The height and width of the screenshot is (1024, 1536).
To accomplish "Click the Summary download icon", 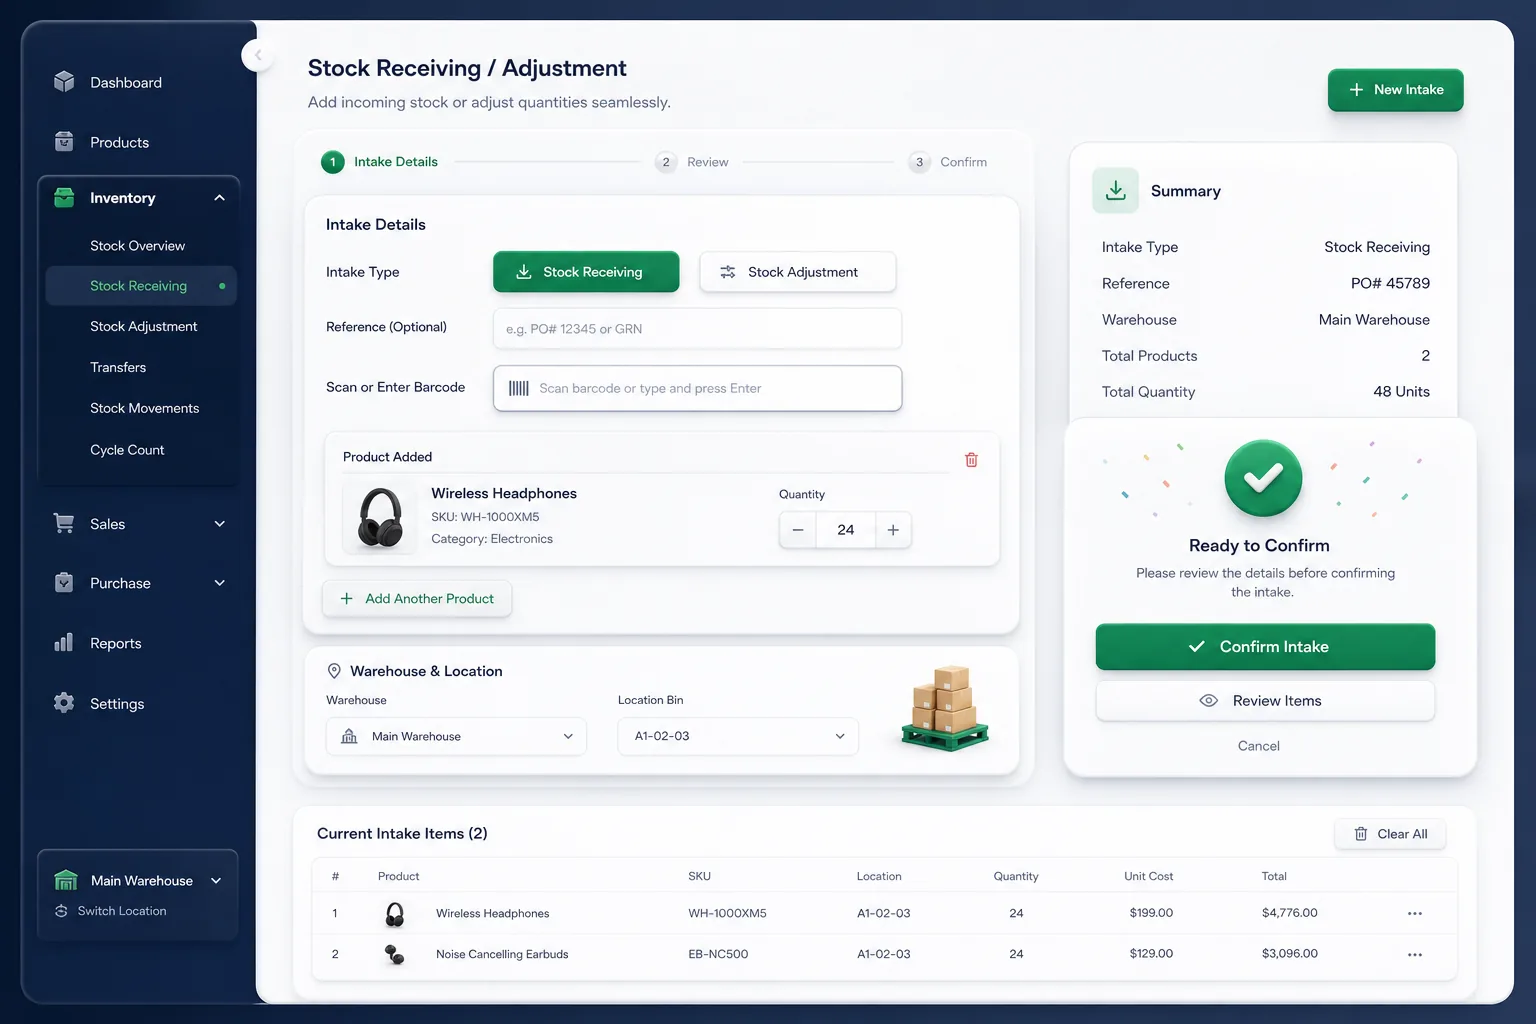I will 1116,190.
